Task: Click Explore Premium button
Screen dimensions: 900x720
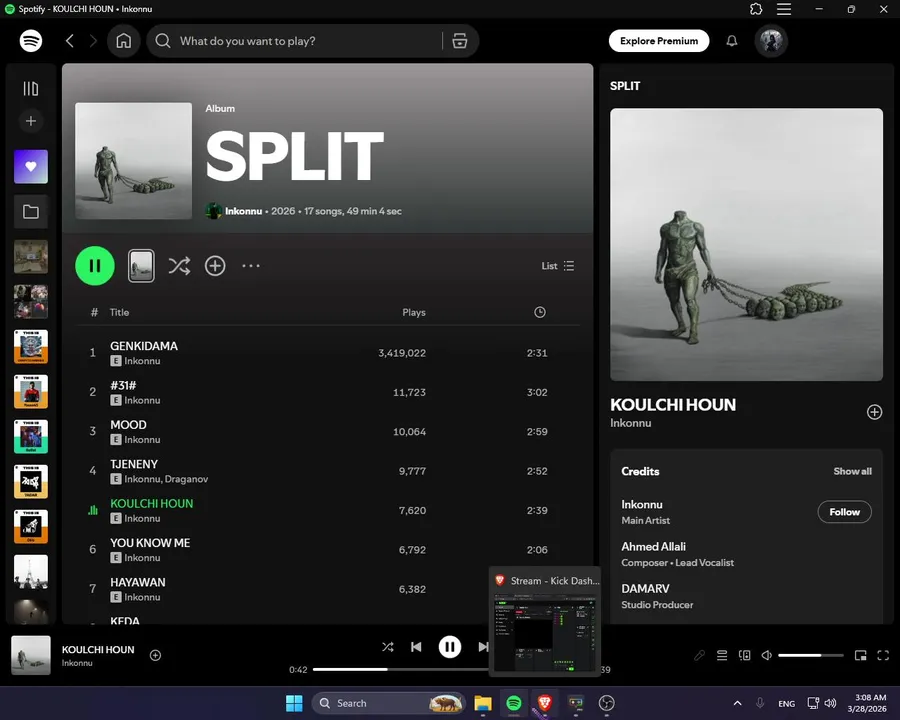Action: (659, 41)
